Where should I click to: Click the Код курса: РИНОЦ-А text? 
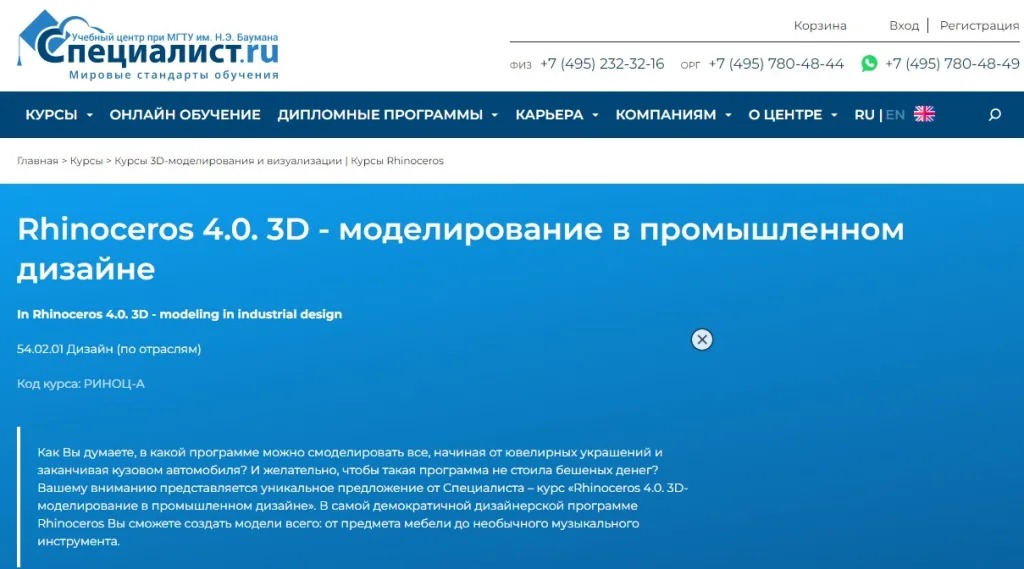(81, 383)
